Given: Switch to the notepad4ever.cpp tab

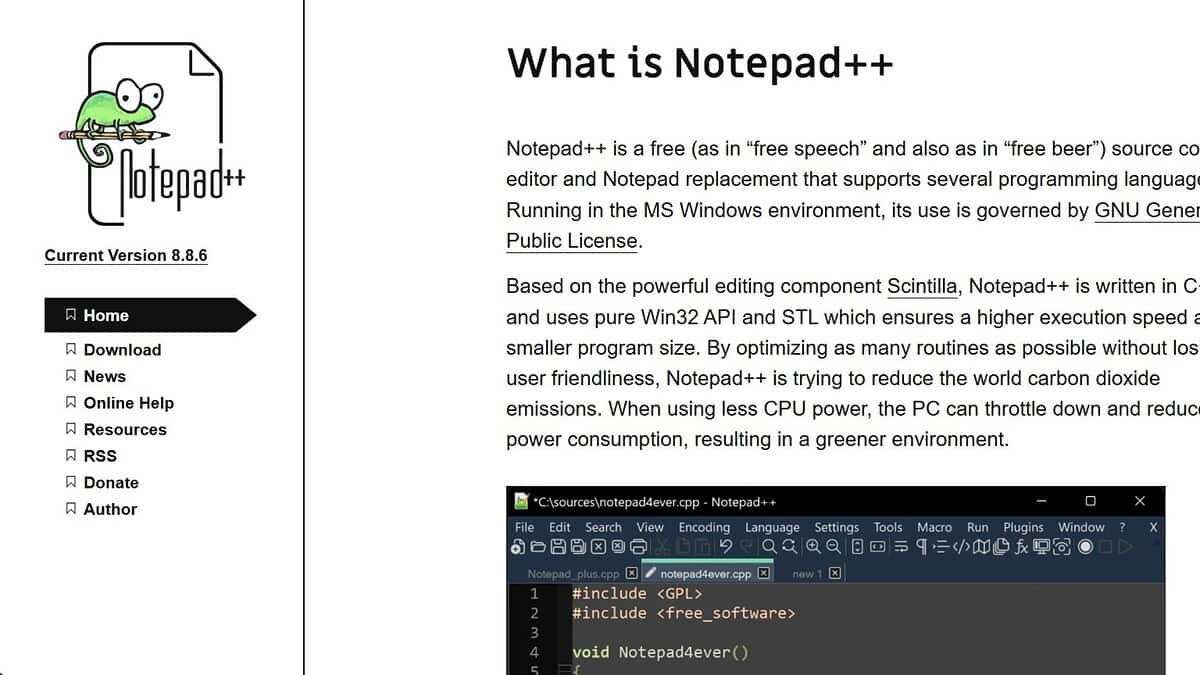Looking at the screenshot, I should 706,574.
